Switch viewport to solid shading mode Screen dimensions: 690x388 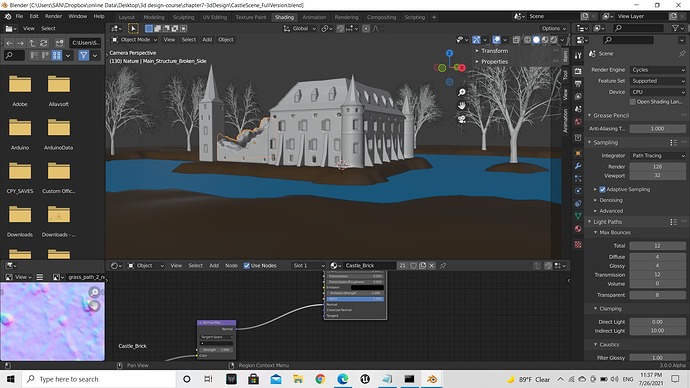point(536,40)
